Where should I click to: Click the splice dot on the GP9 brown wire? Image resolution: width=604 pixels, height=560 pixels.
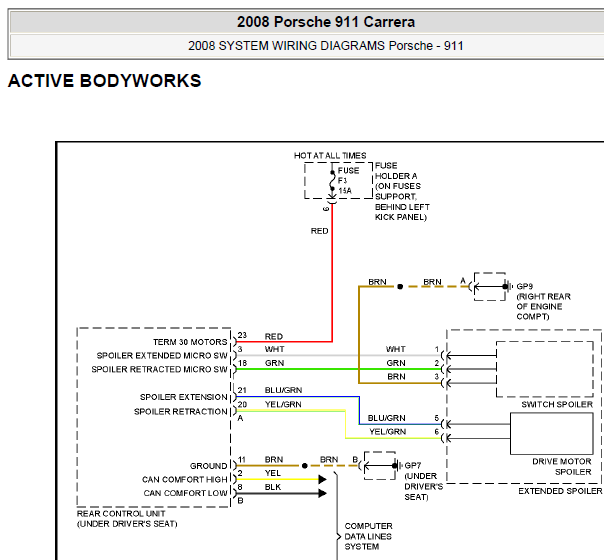[x=400, y=287]
